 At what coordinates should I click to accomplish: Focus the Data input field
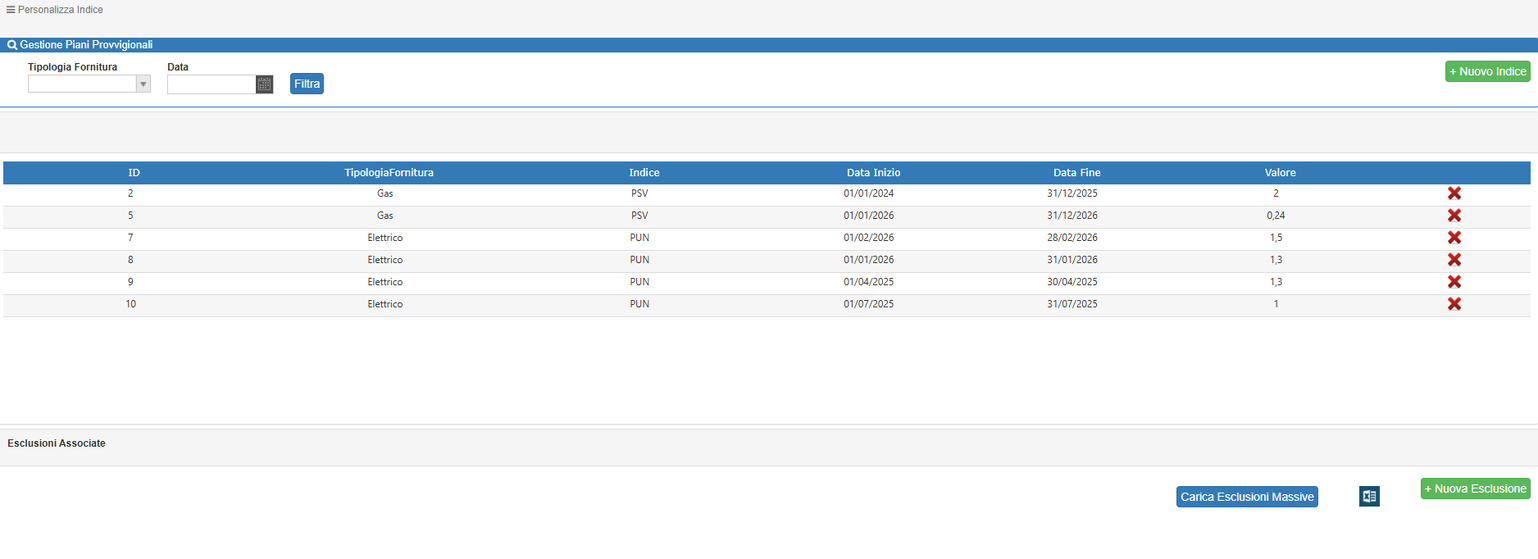211,84
